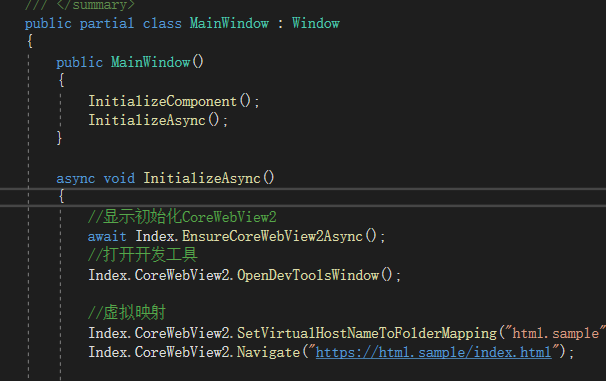Click the opening brace of InitializeAsync
Image resolution: width=606 pixels, height=381 pixels.
click(x=61, y=196)
